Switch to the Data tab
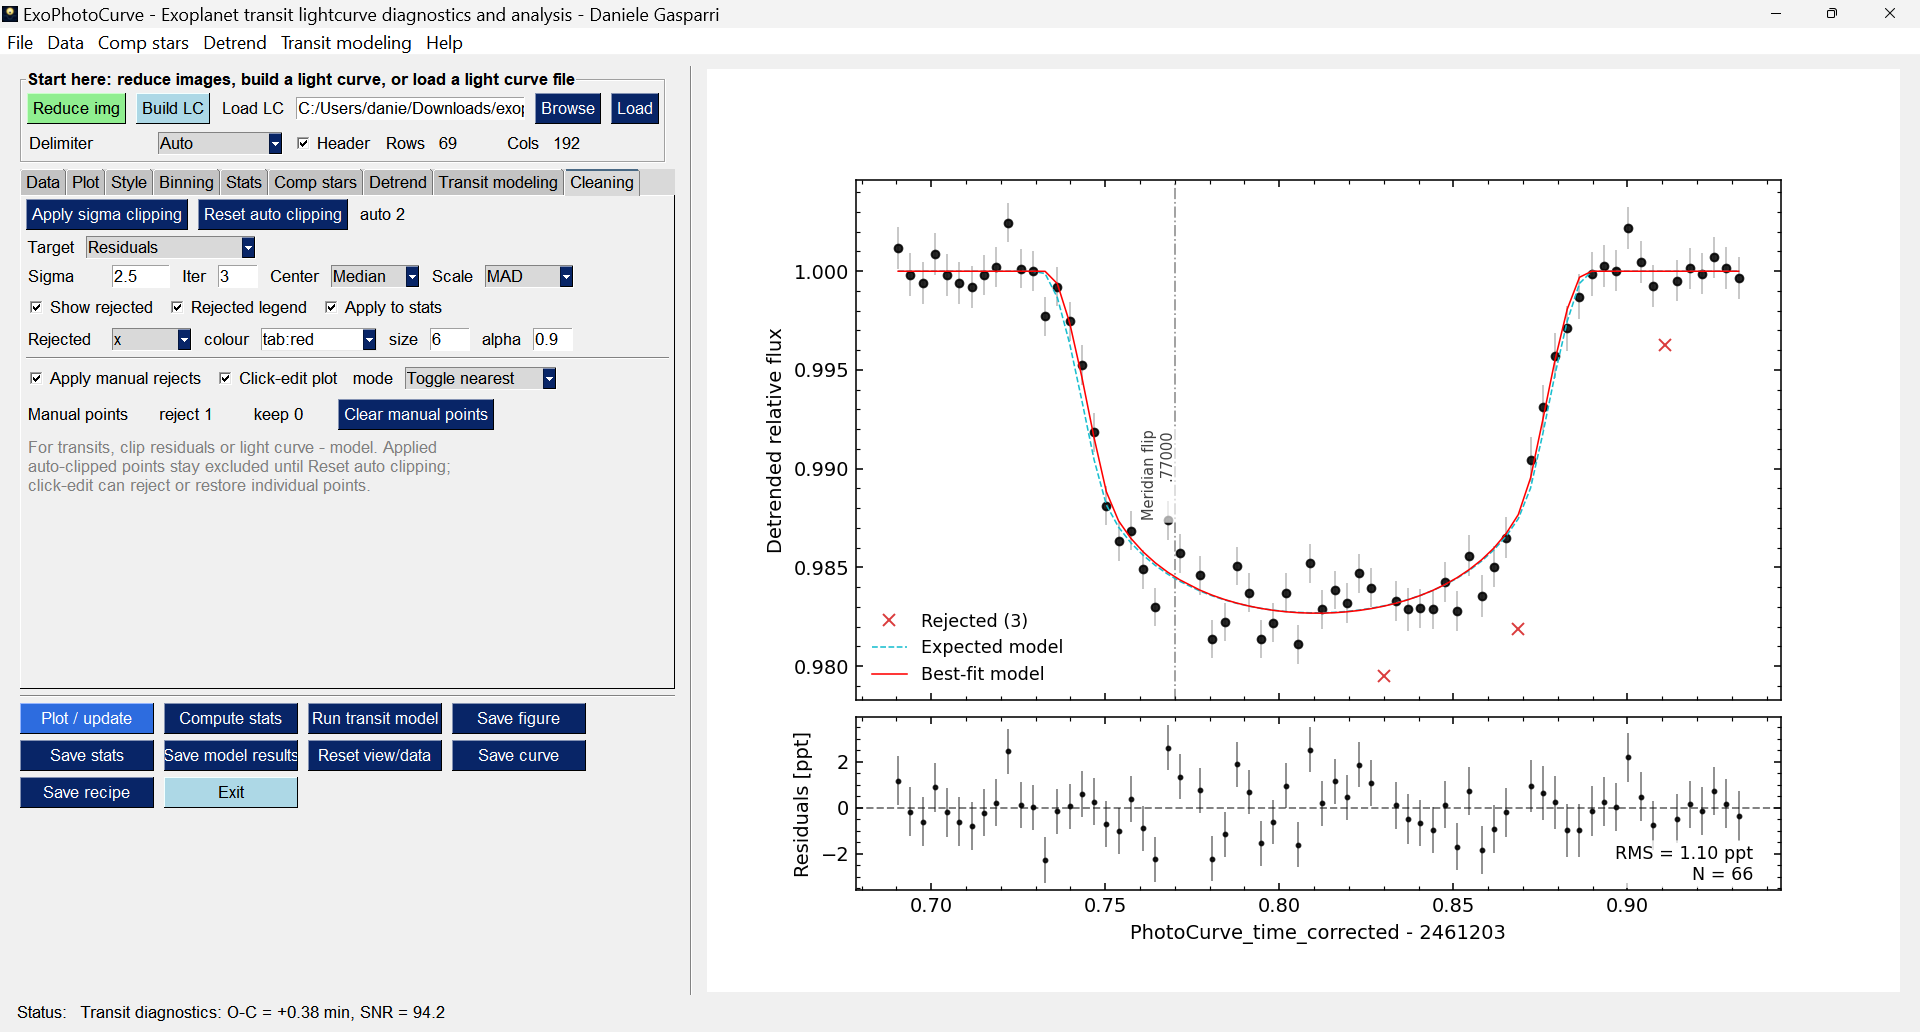 click(x=43, y=183)
